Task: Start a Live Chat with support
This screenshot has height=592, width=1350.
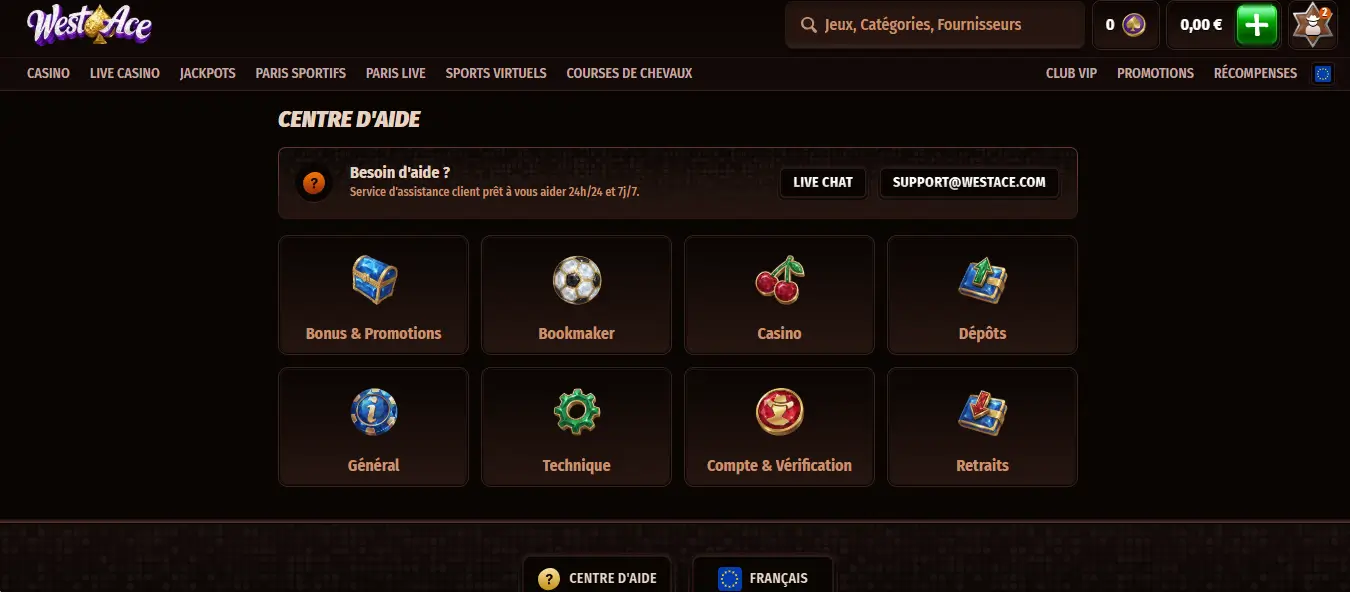Action: pyautogui.click(x=823, y=182)
